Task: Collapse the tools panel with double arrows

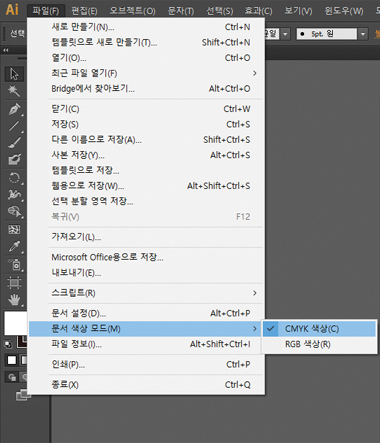Action: (x=6, y=50)
